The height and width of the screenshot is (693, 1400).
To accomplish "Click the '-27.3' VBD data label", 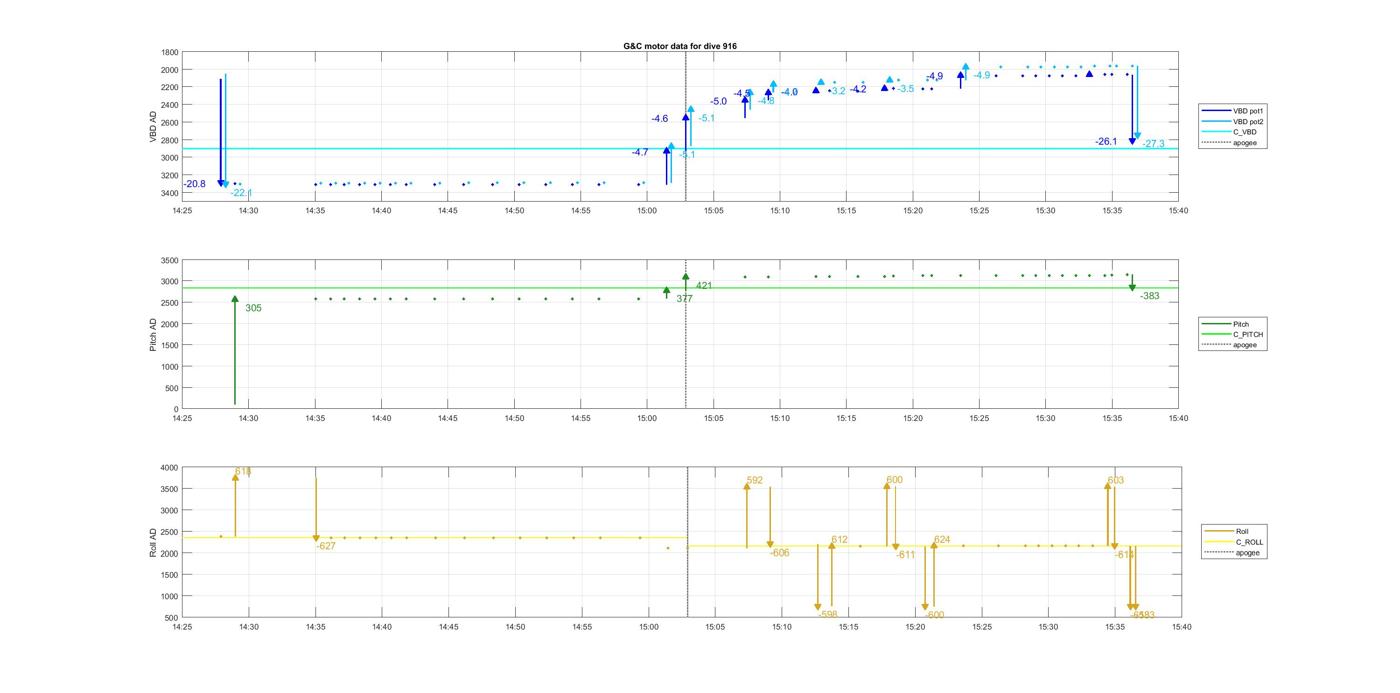I will [x=1154, y=144].
